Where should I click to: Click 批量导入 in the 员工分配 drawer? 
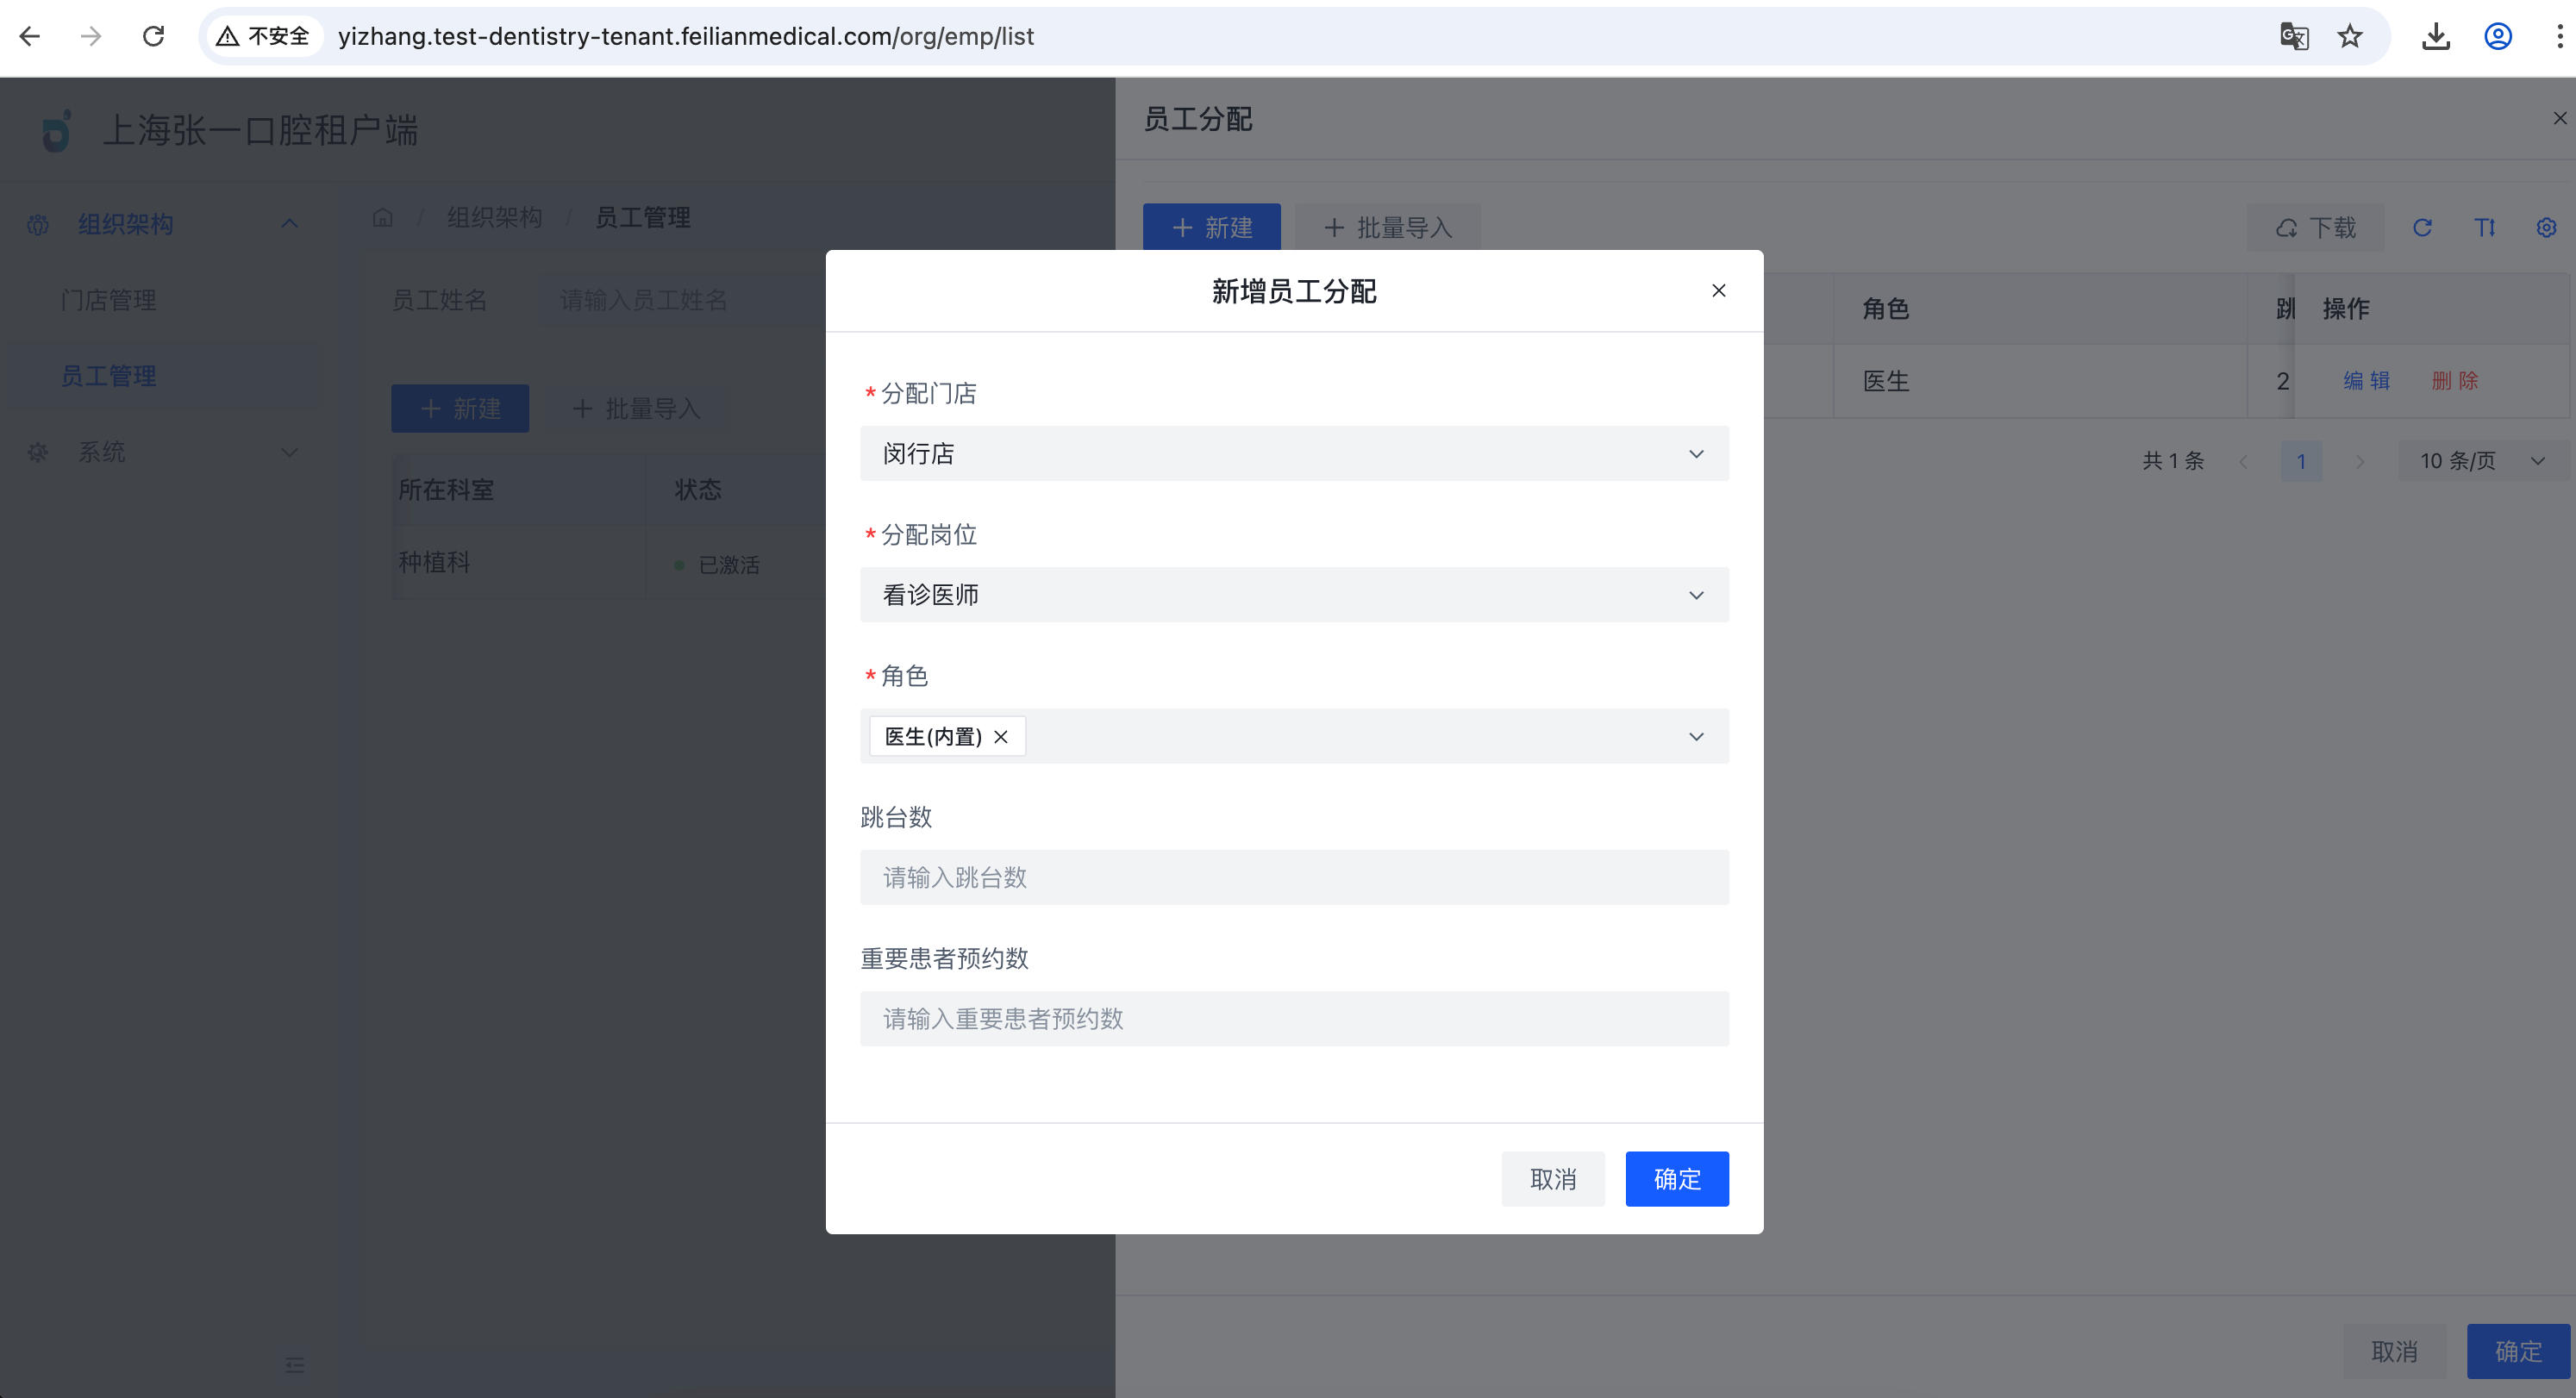click(x=1387, y=228)
